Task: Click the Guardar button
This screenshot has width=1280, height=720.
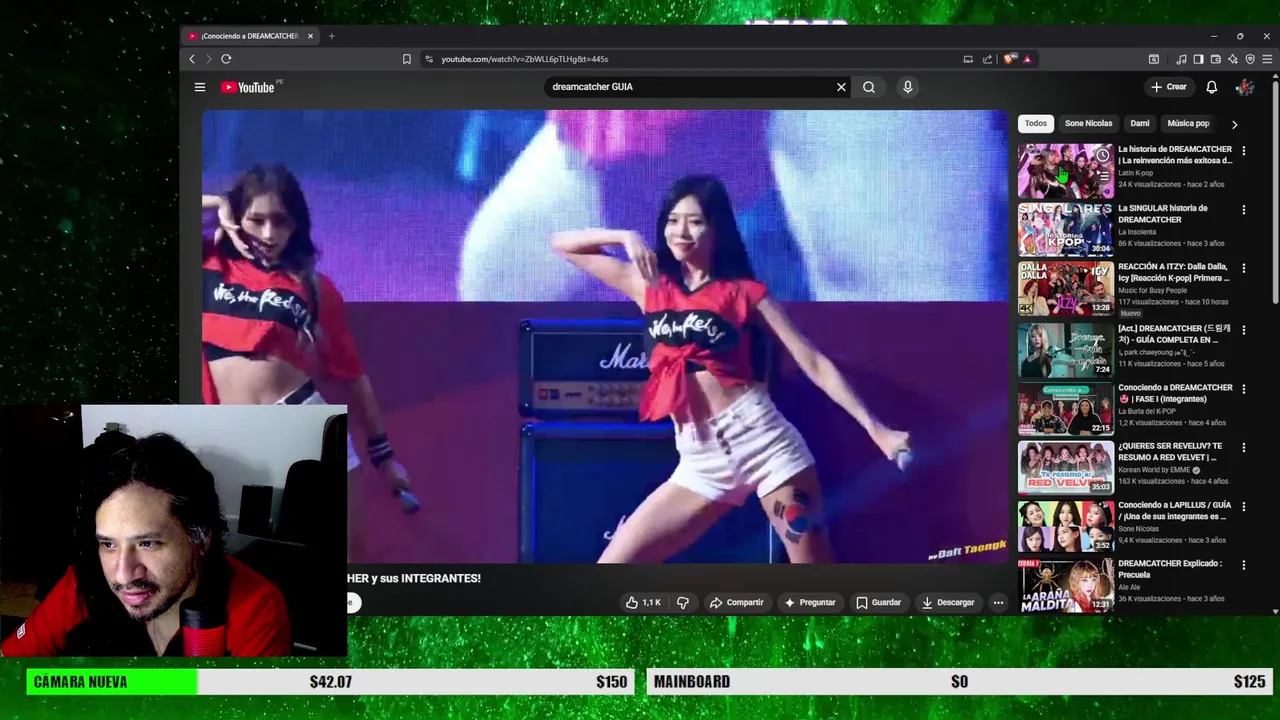Action: point(879,602)
